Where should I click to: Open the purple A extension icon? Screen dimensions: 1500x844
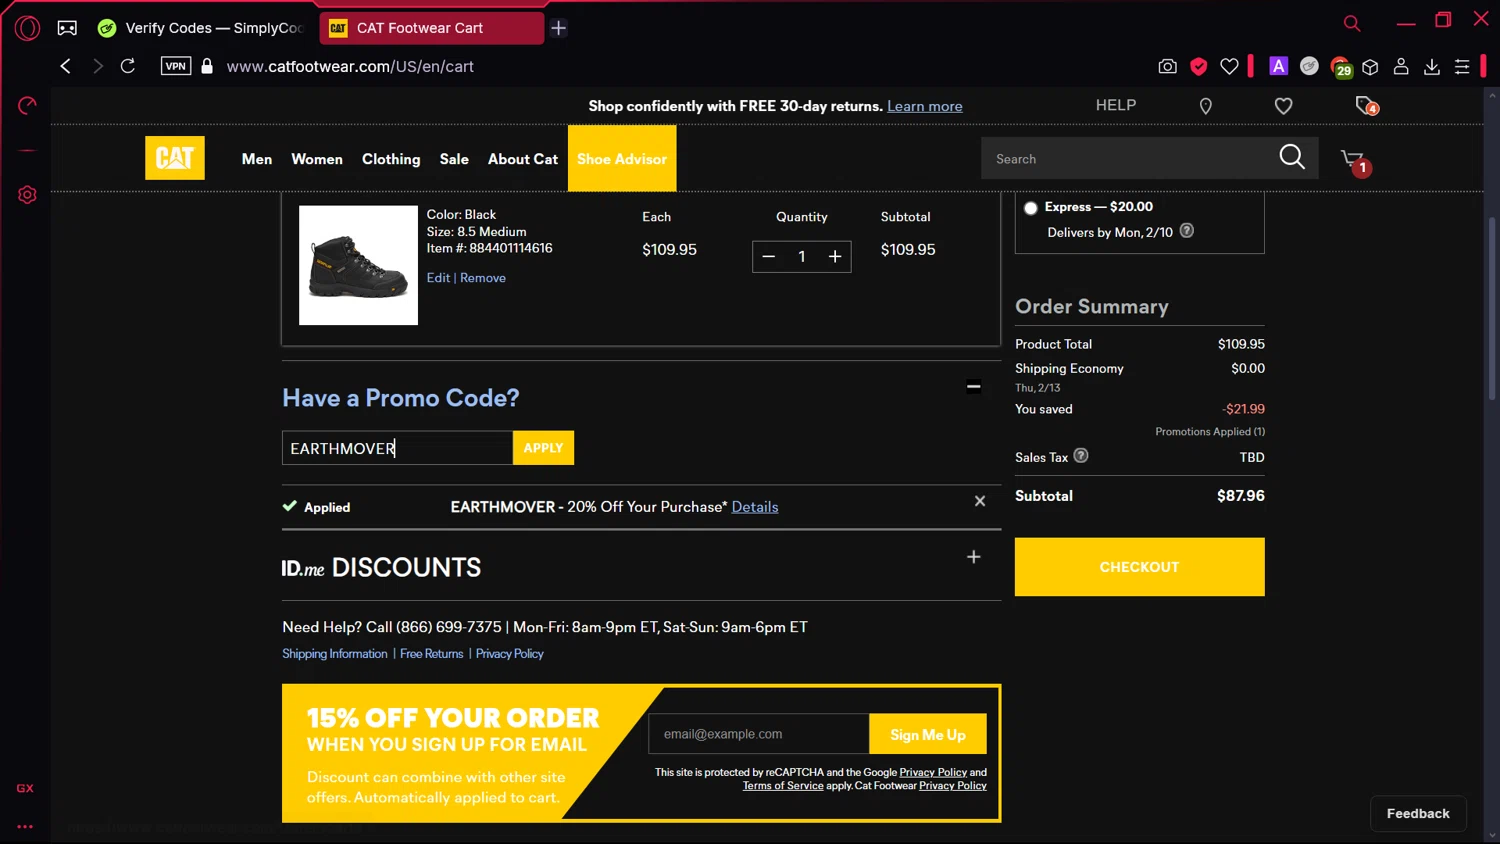click(x=1278, y=66)
